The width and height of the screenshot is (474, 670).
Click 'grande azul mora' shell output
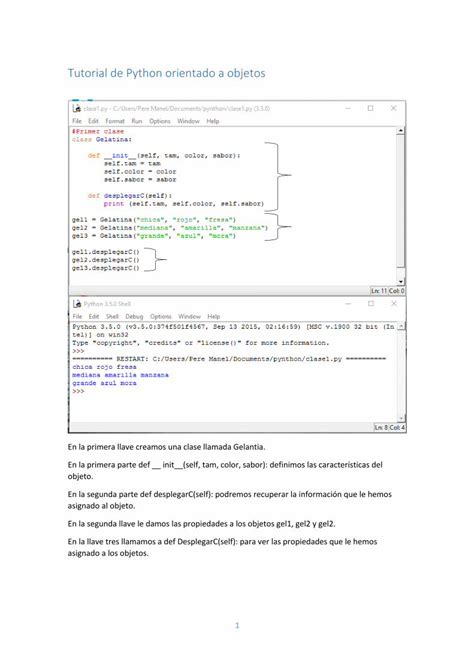(104, 383)
